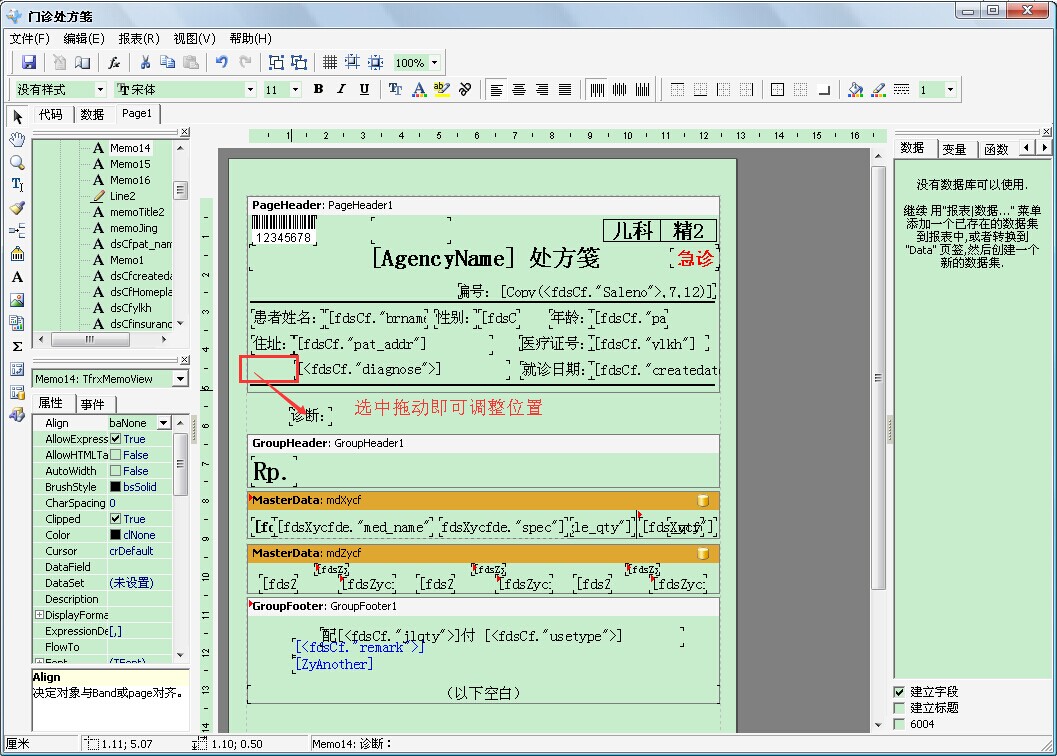Viewport: 1057px width, 756px height.
Task: Open the frame width 1 dropdown
Action: point(950,89)
